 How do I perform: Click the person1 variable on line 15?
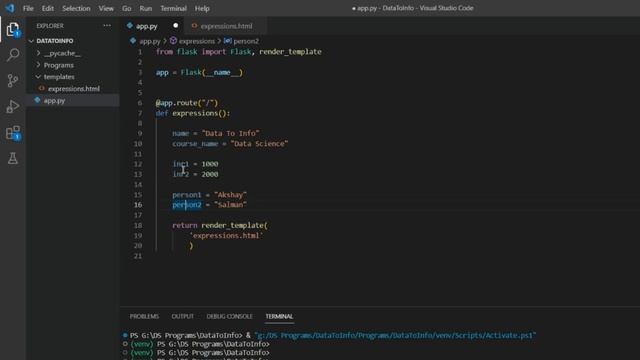(187, 195)
